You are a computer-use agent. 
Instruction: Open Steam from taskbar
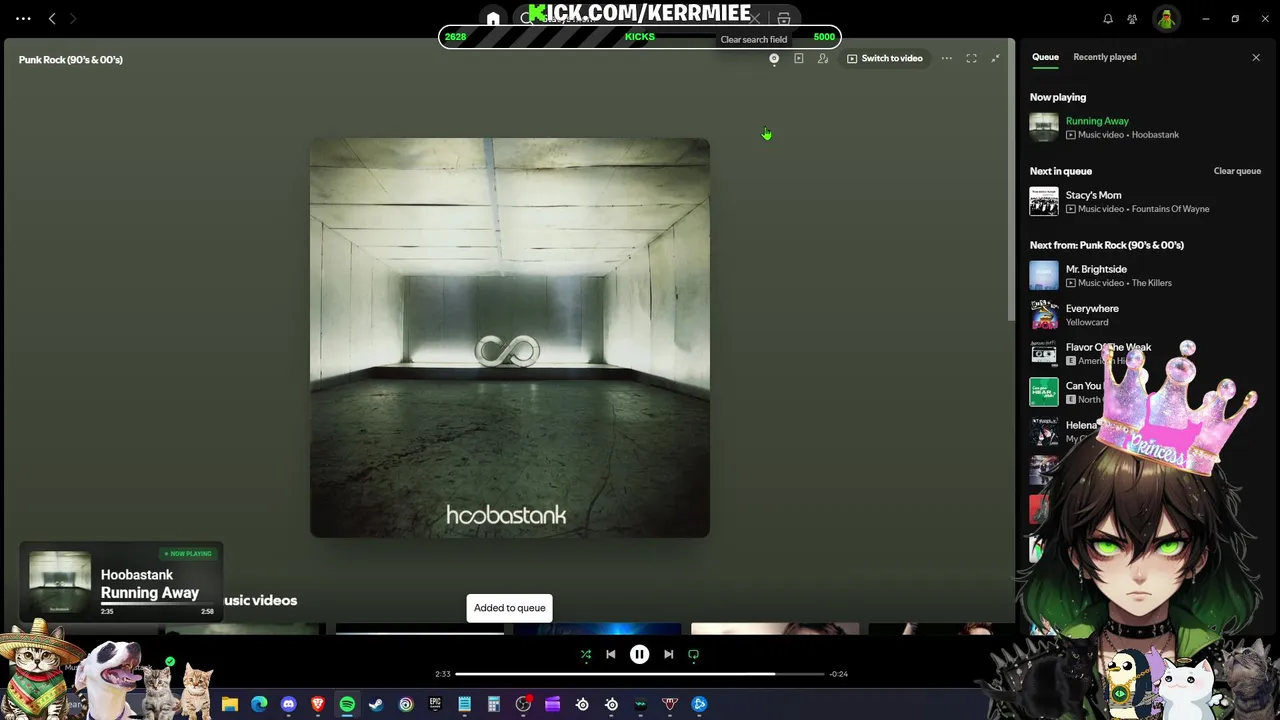pos(376,704)
